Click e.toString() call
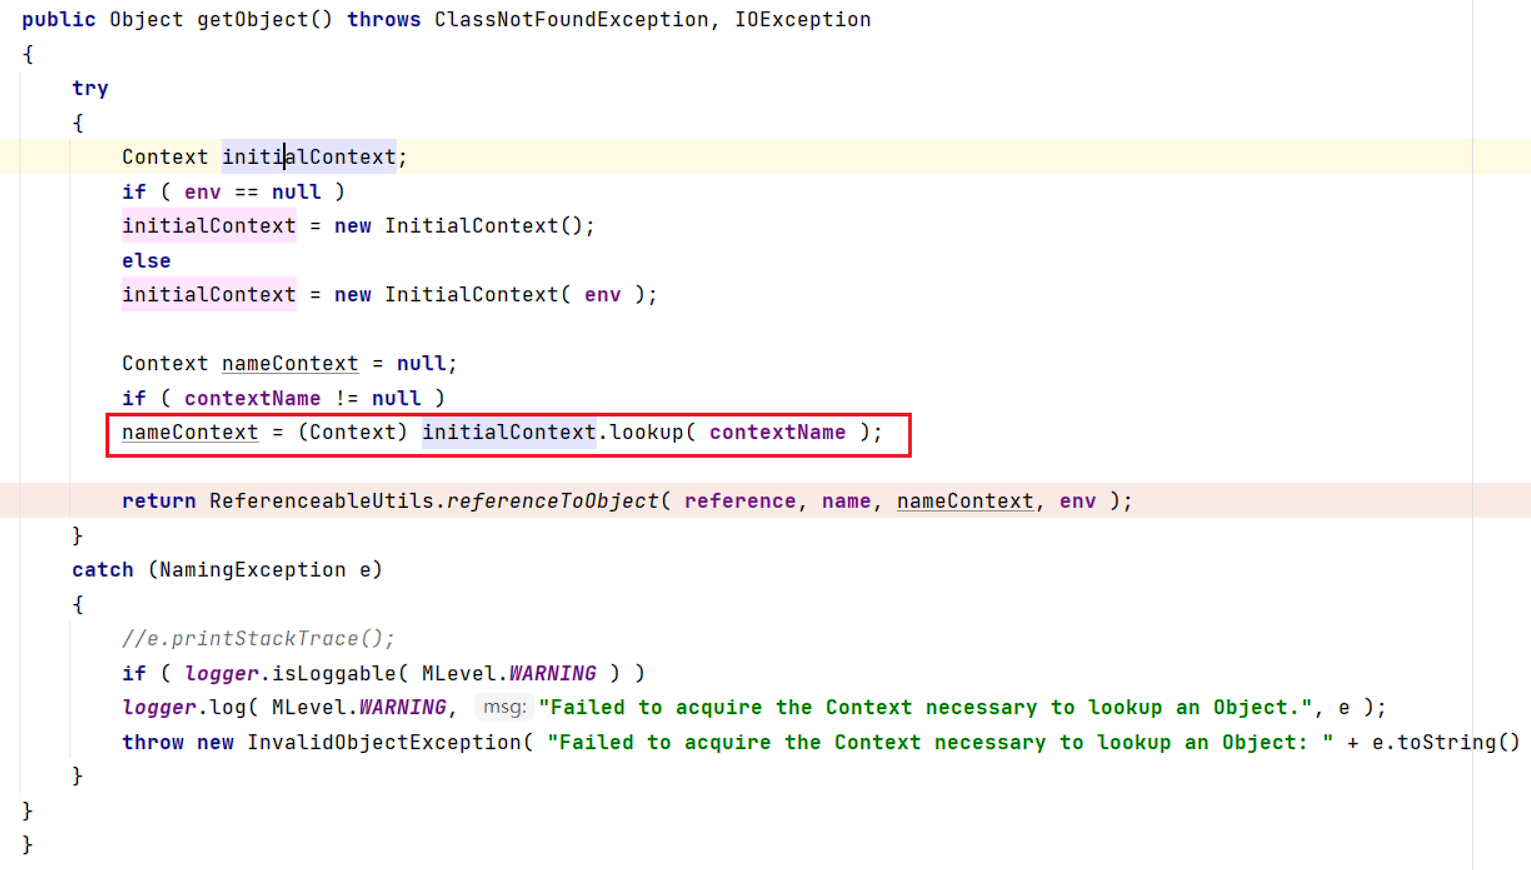The image size is (1531, 870). click(x=1446, y=743)
